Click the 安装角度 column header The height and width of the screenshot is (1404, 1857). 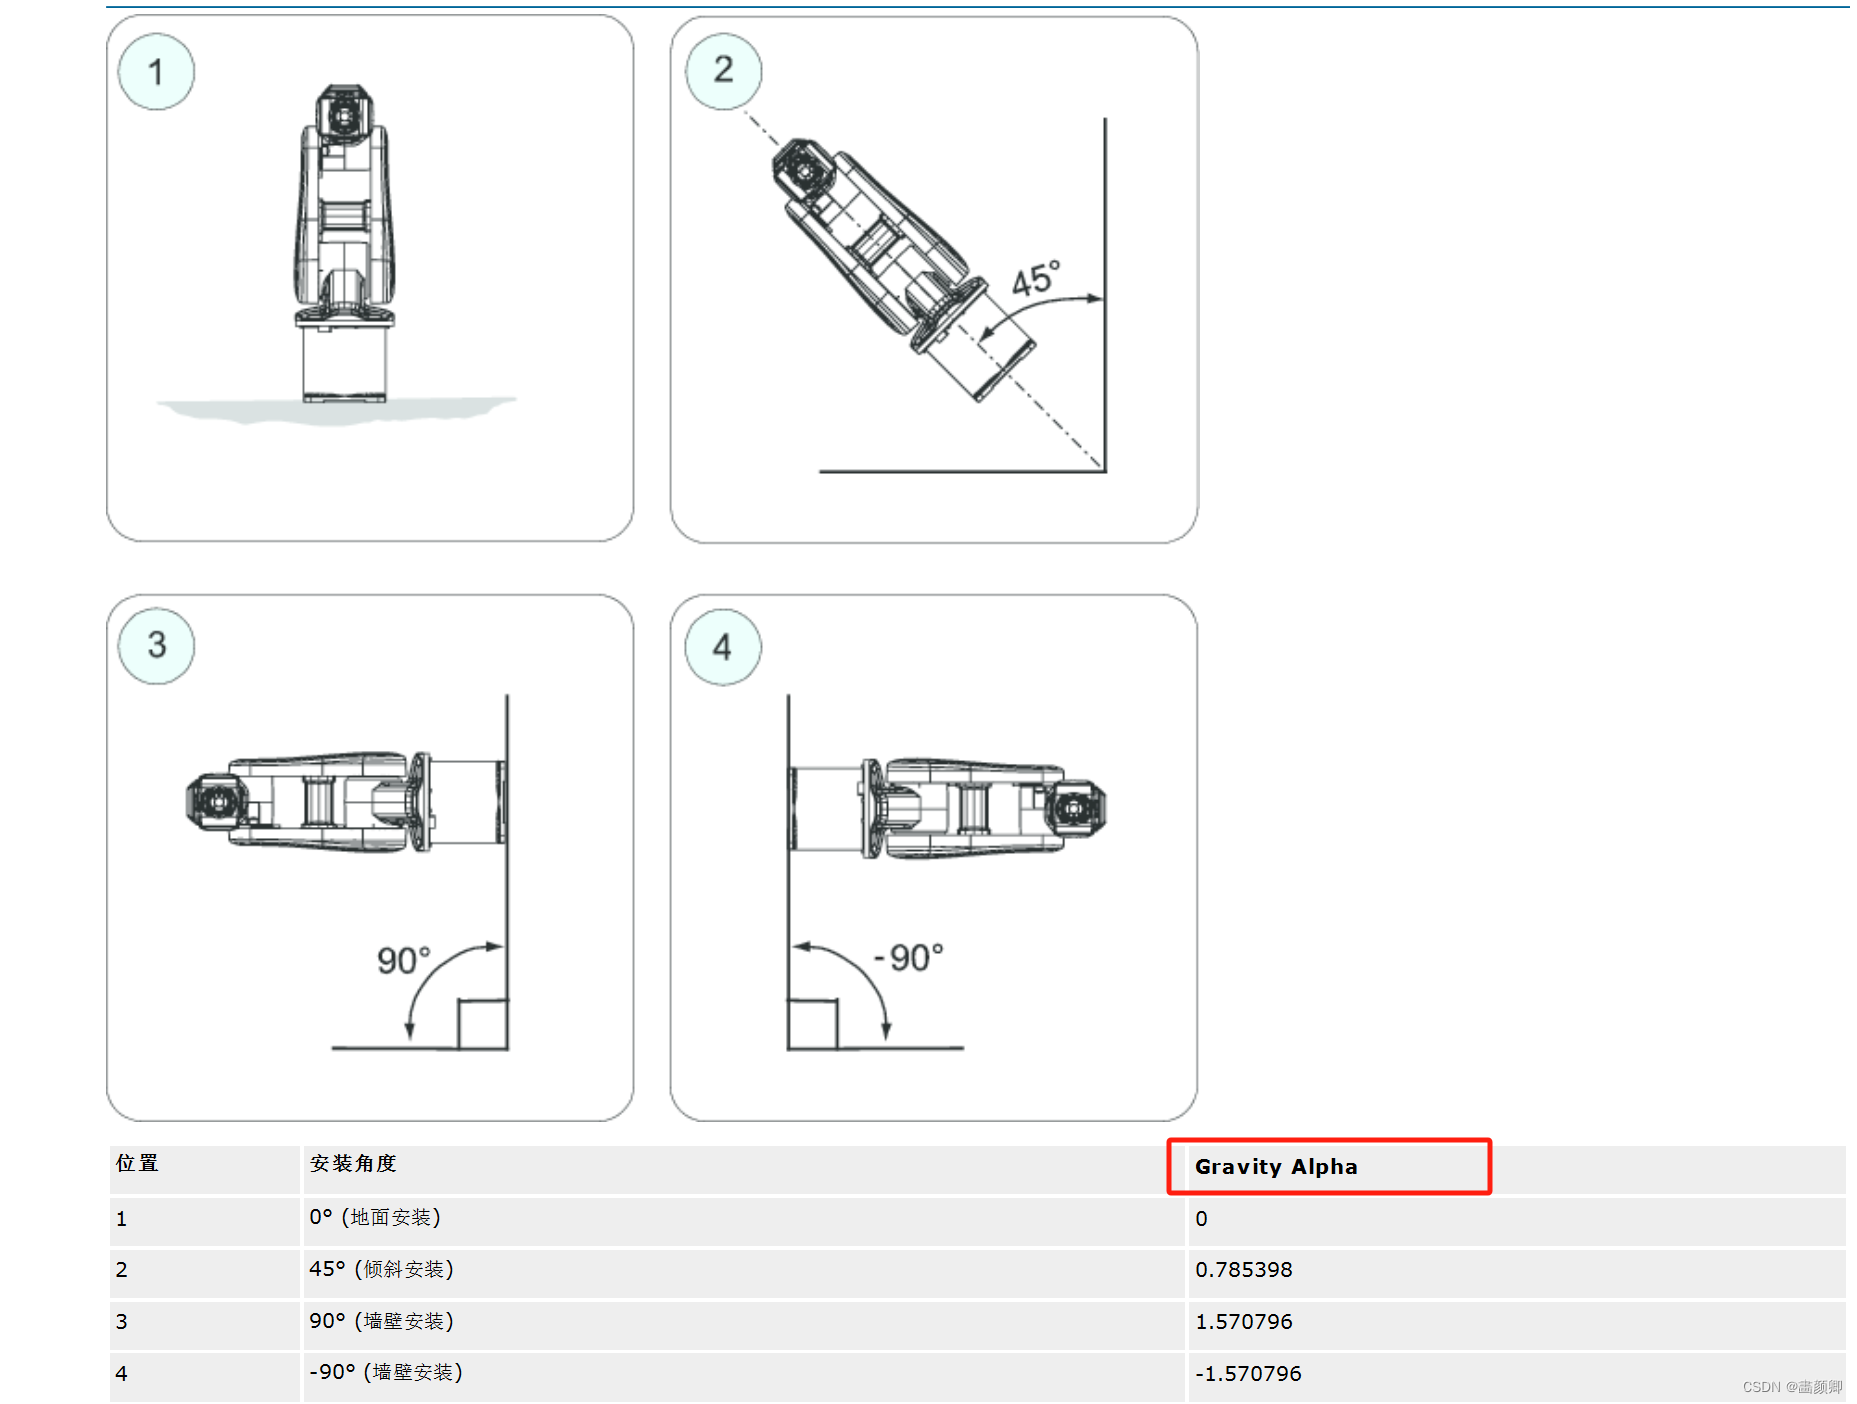coord(353,1163)
